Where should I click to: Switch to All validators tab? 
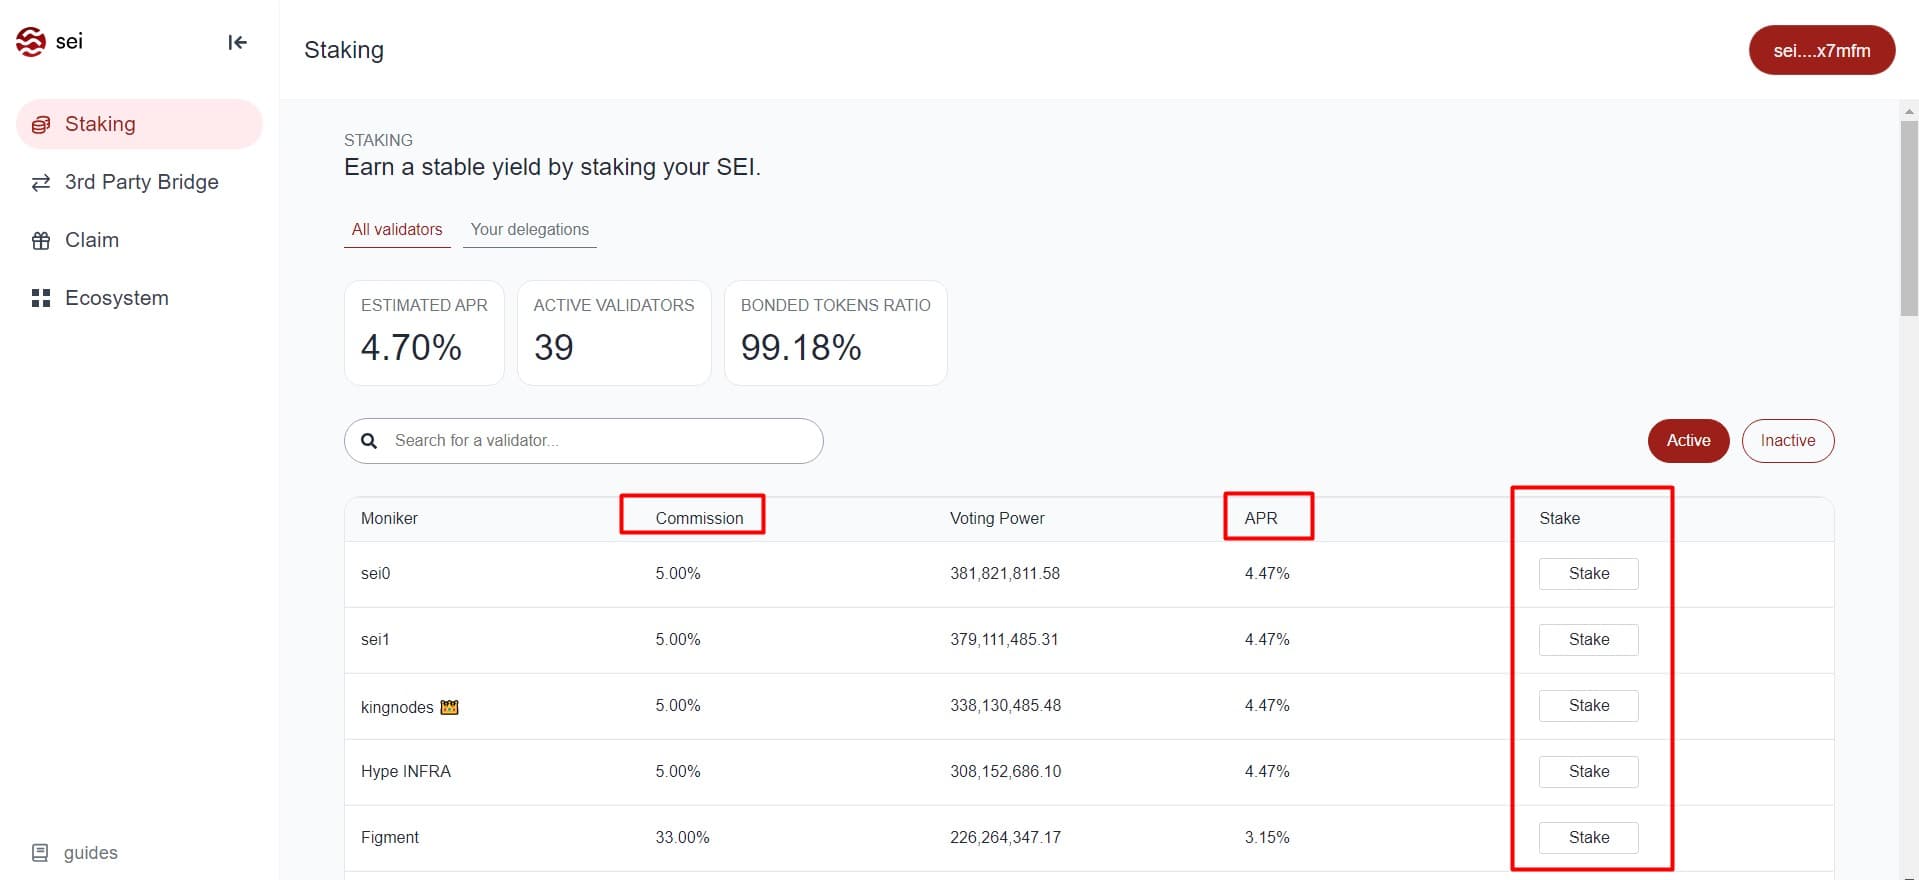point(397,229)
